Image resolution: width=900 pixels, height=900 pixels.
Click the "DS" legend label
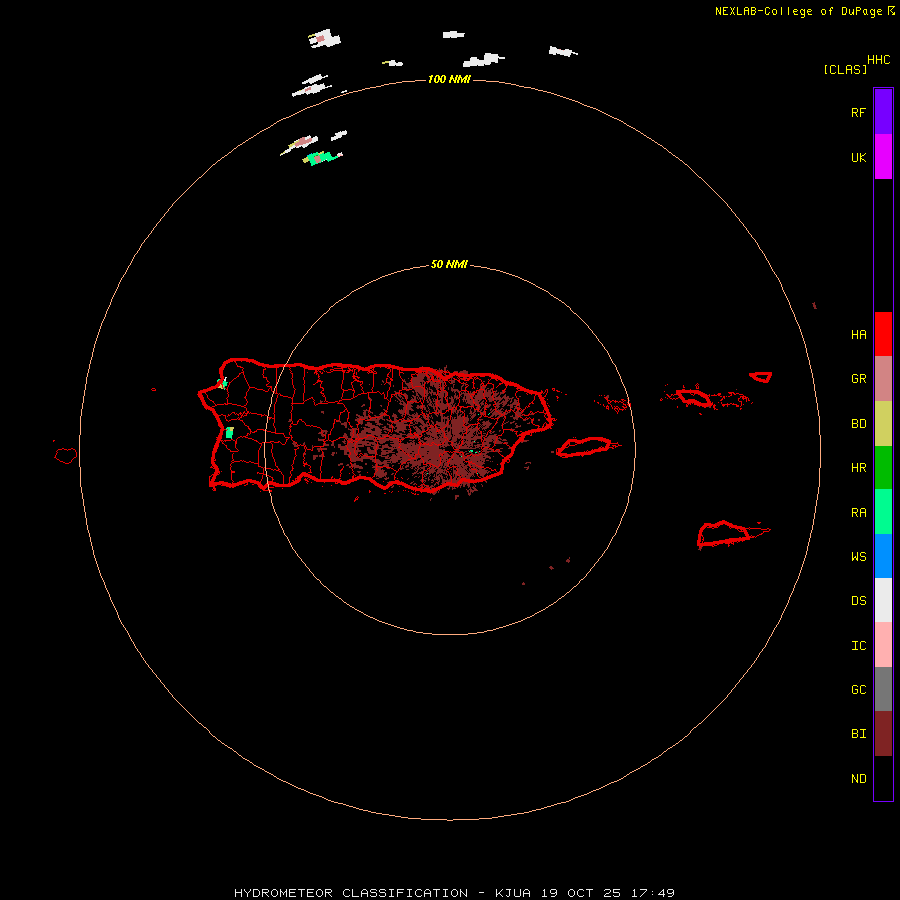coord(858,601)
